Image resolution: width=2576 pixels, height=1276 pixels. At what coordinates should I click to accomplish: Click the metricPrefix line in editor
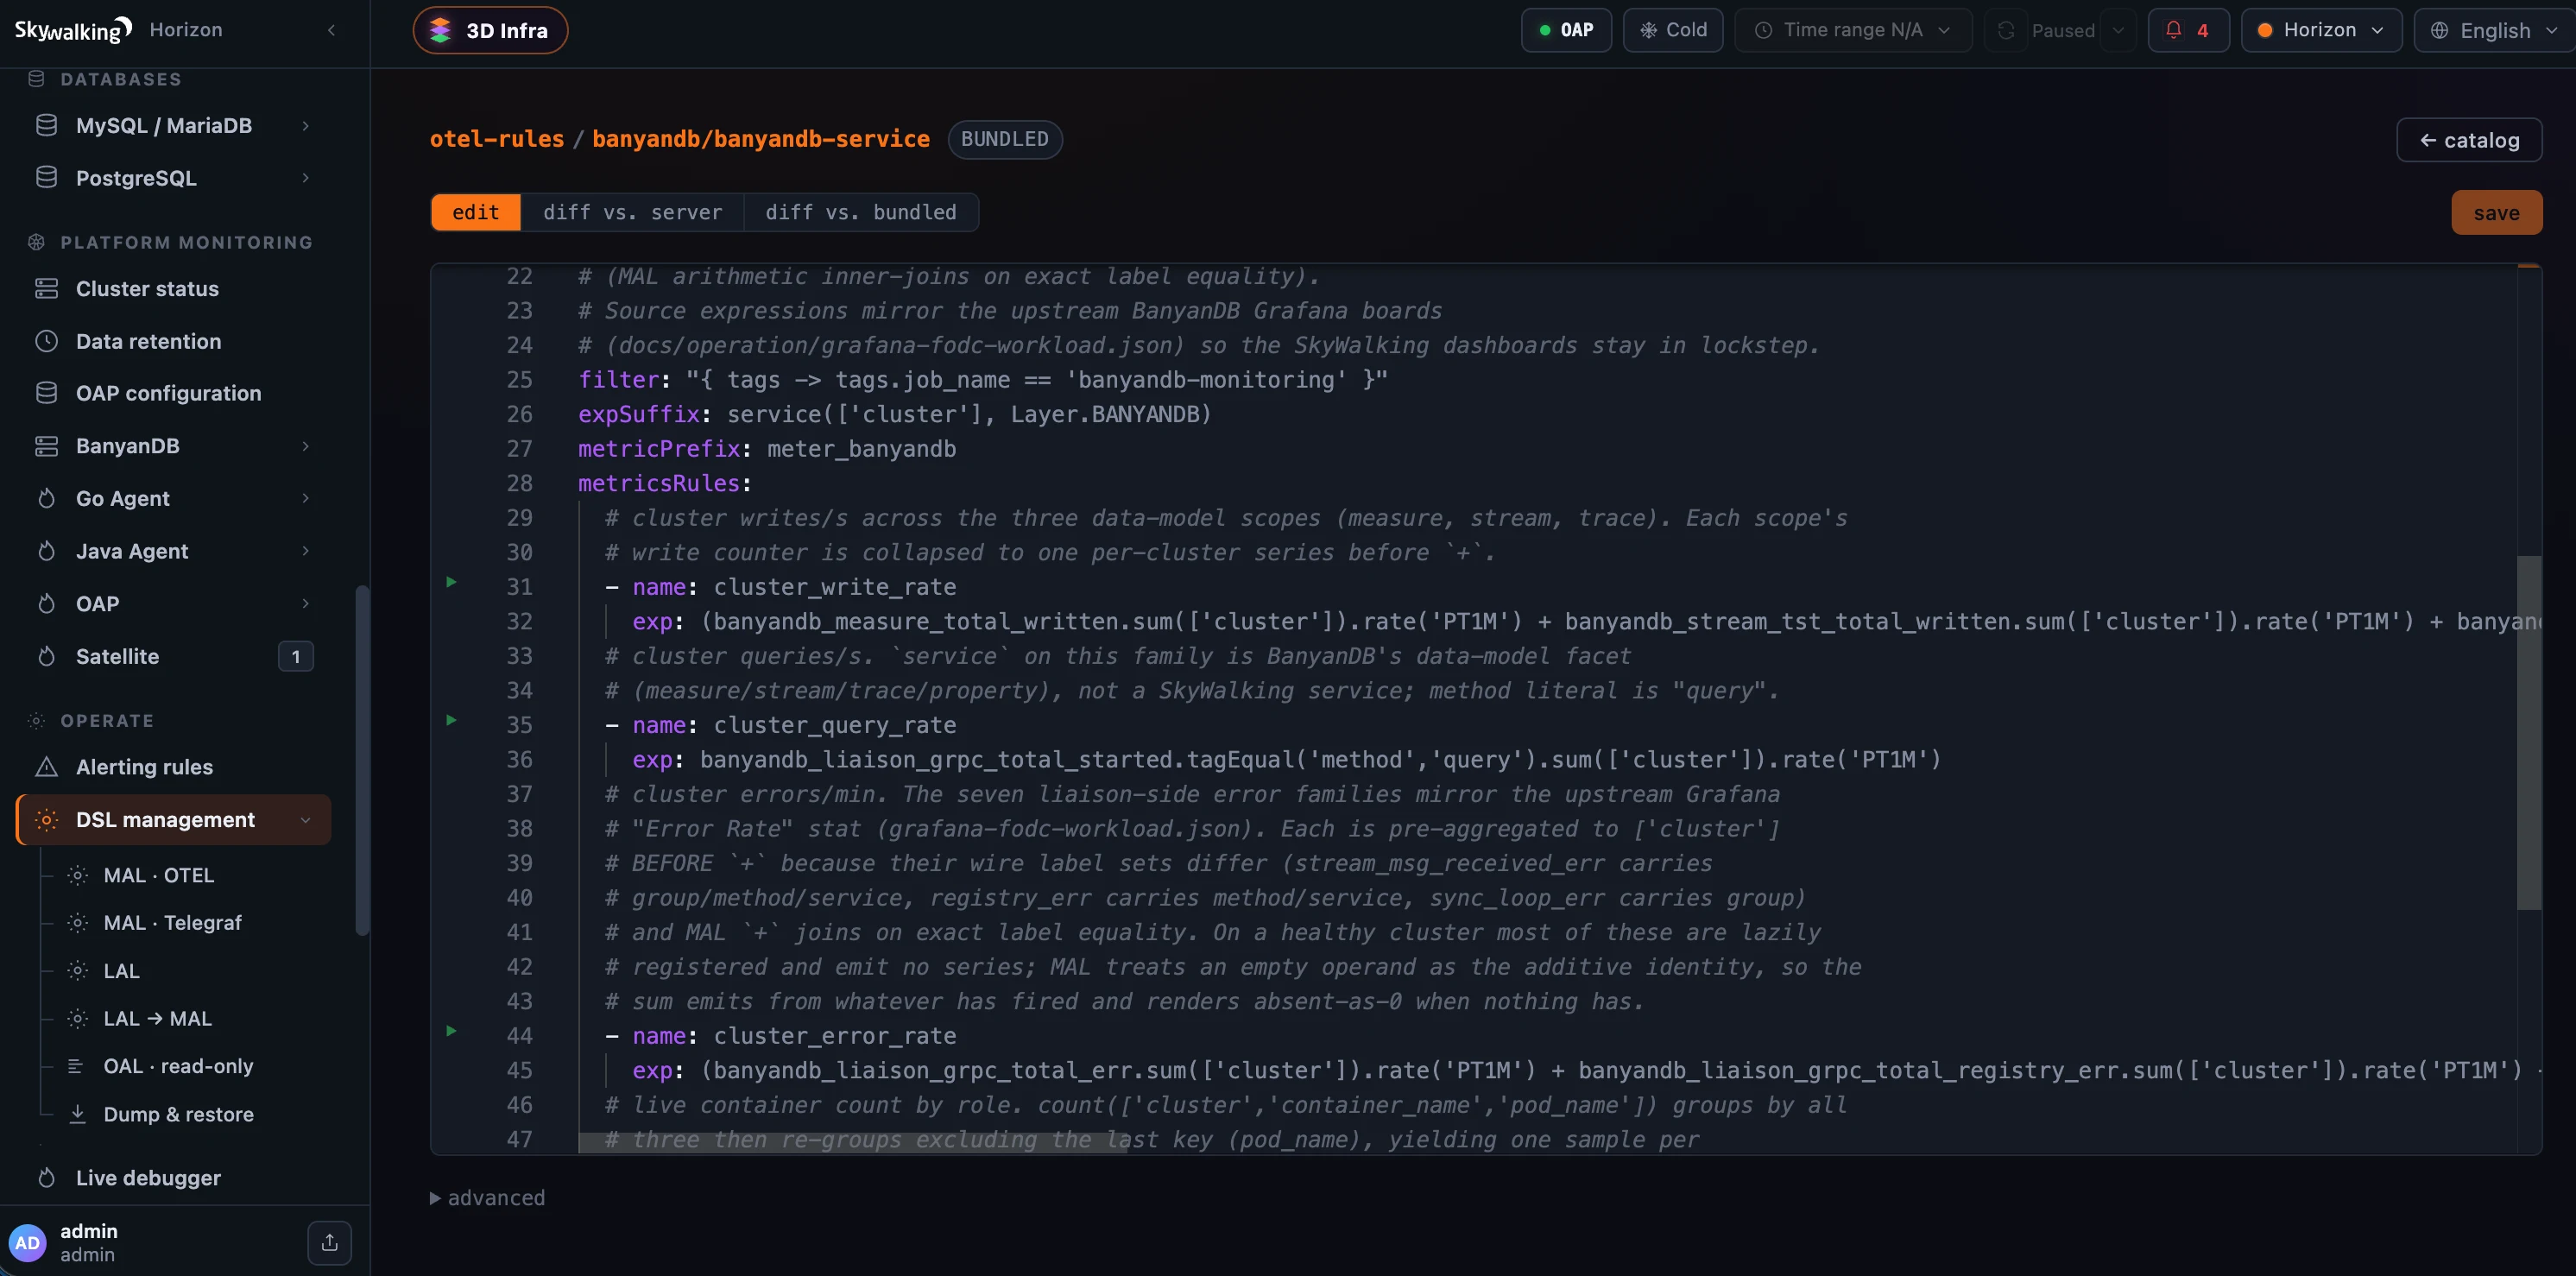(x=767, y=449)
